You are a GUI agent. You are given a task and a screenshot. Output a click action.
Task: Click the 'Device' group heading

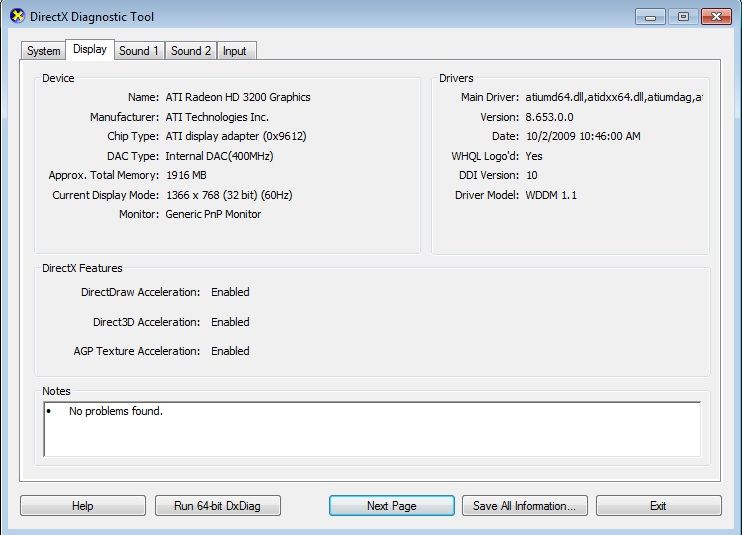click(x=58, y=78)
